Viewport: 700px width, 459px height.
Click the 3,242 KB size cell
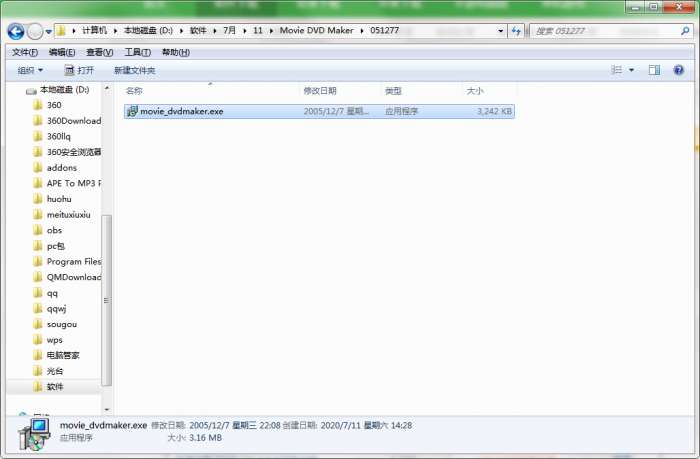point(494,111)
